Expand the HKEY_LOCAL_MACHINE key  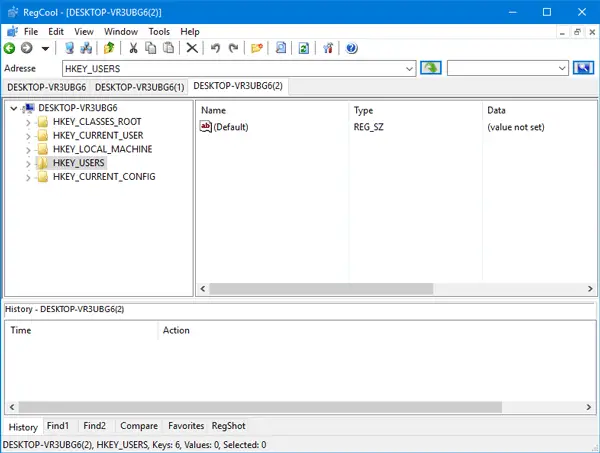tap(28, 149)
